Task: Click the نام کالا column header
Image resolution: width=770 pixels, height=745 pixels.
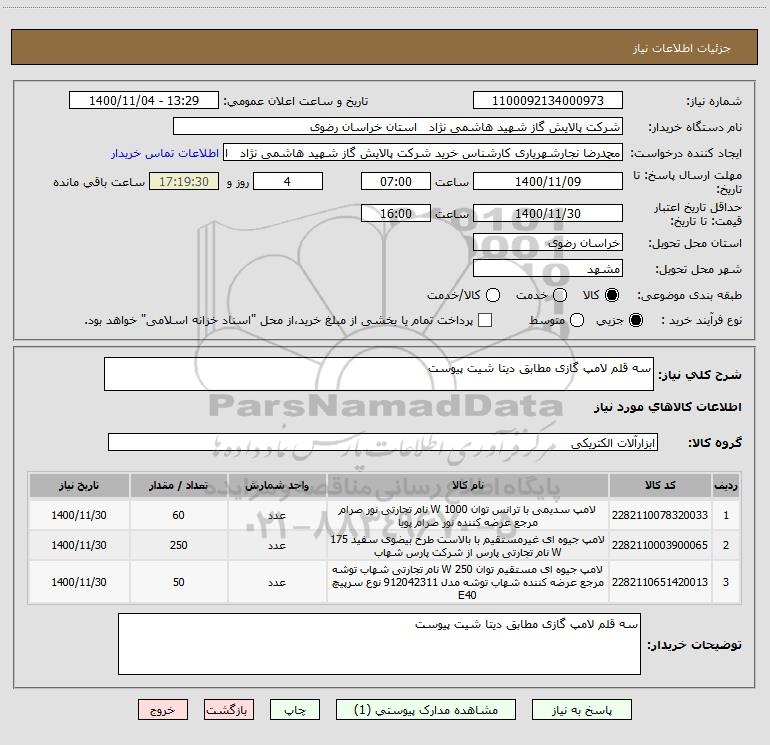Action: (x=468, y=485)
